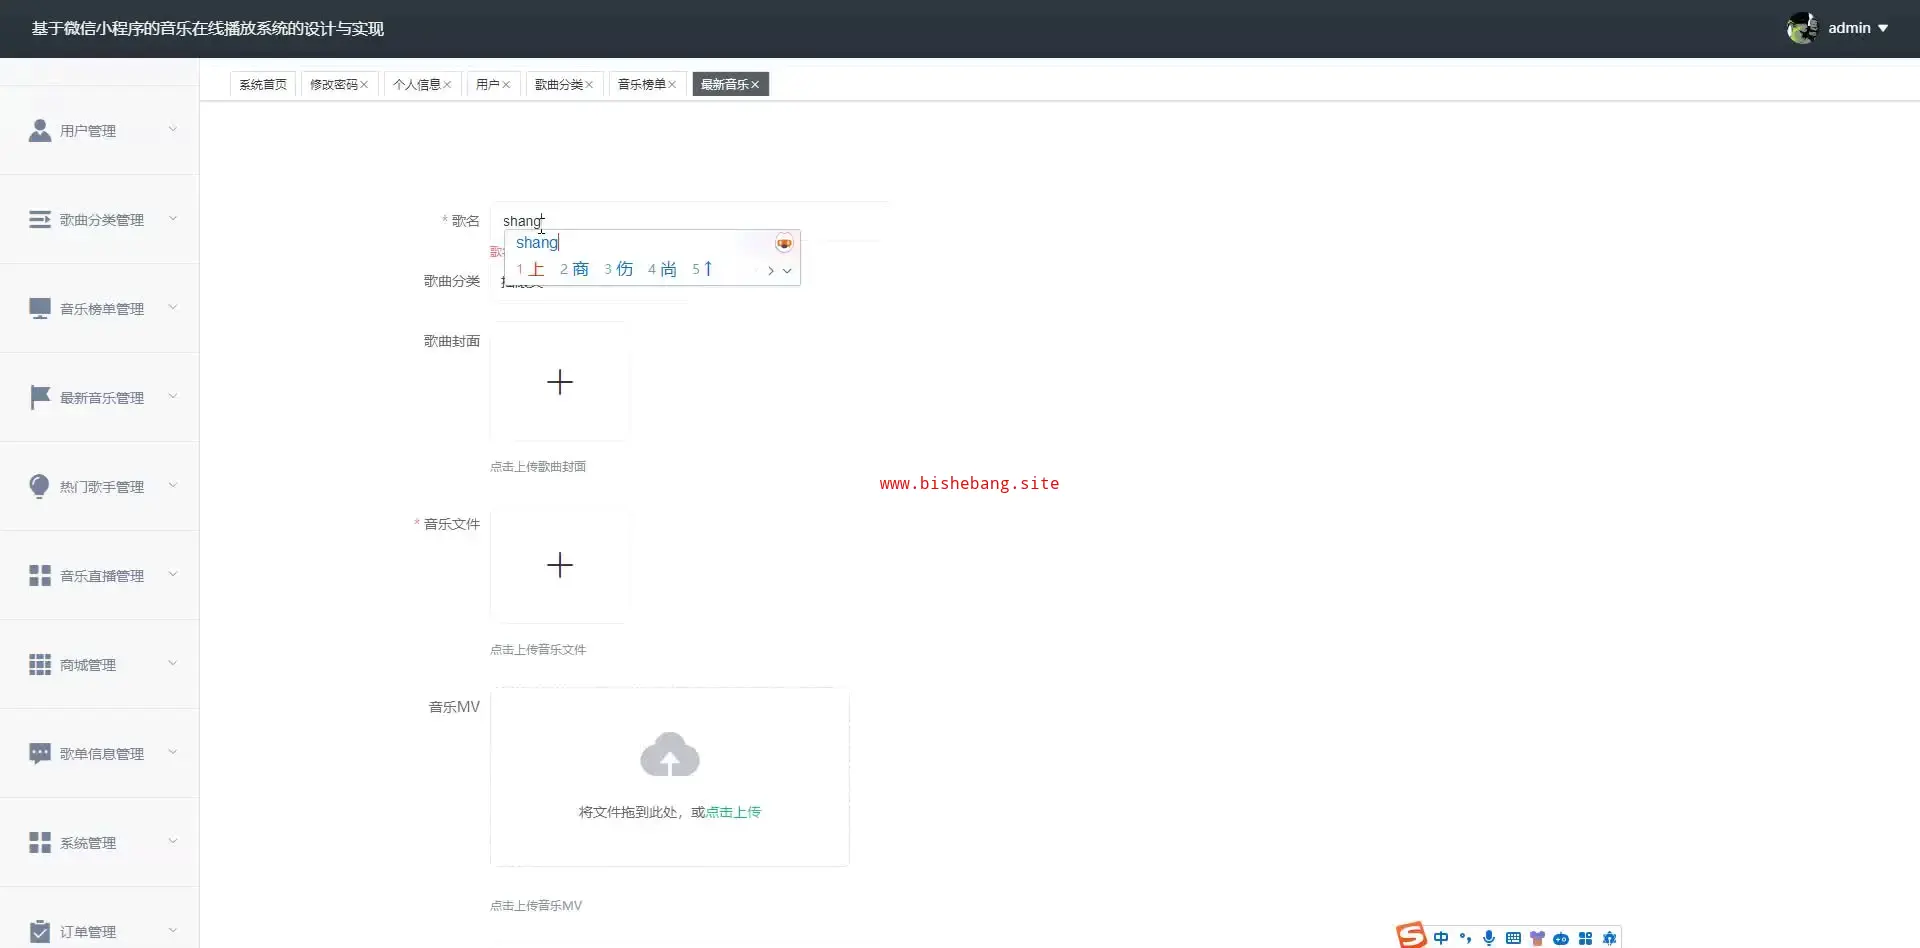The image size is (1920, 948).
Task: Close the 个人信息 tab
Action: 447,85
